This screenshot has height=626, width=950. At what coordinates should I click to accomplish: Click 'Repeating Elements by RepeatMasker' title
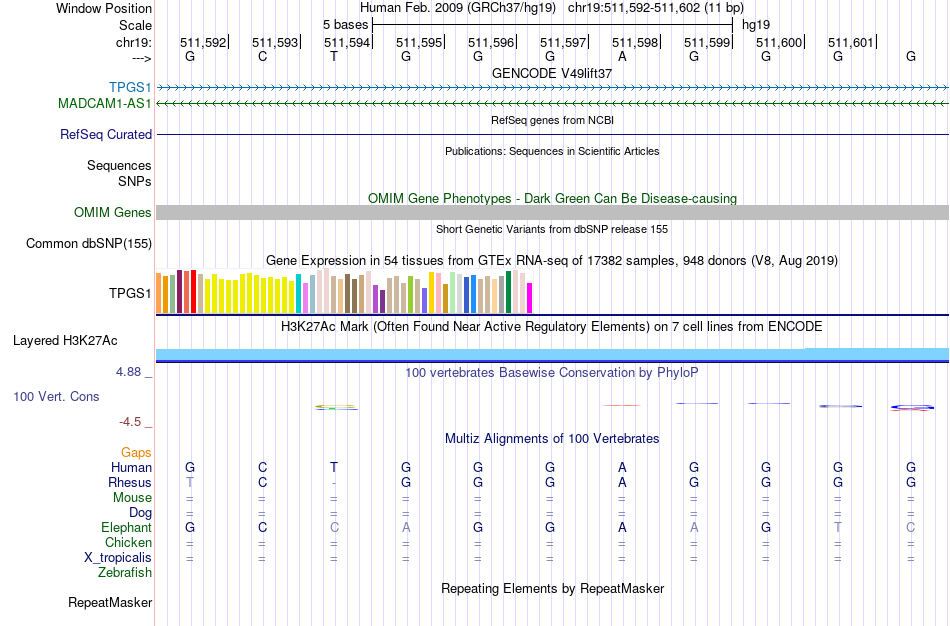coord(553,588)
